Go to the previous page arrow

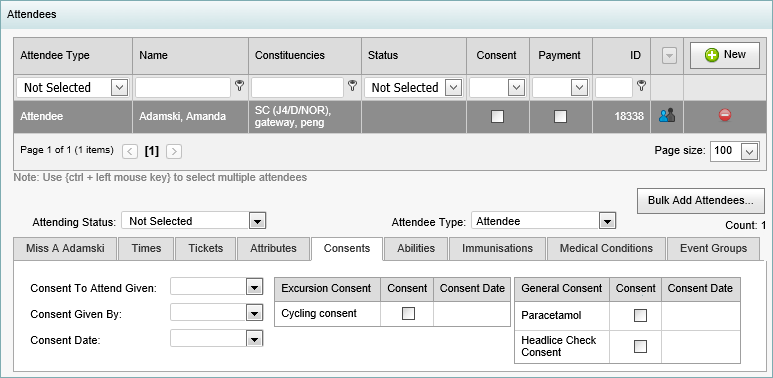click(x=130, y=151)
